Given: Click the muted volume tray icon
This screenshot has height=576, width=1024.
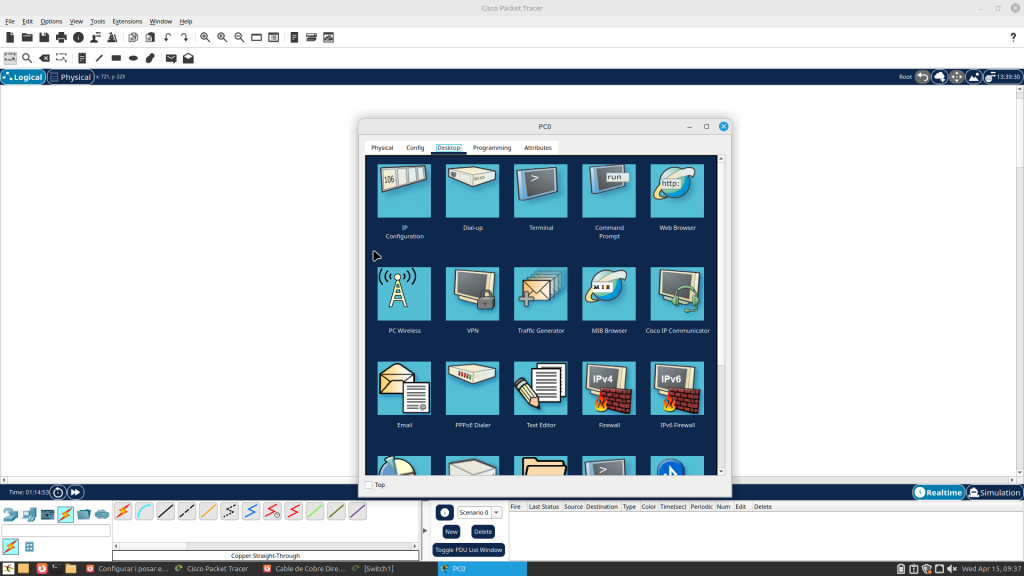Looking at the screenshot, I should 952,568.
